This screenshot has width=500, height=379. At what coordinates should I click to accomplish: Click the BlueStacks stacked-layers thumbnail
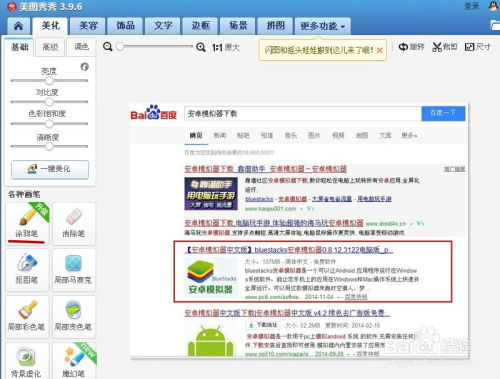pyautogui.click(x=211, y=277)
